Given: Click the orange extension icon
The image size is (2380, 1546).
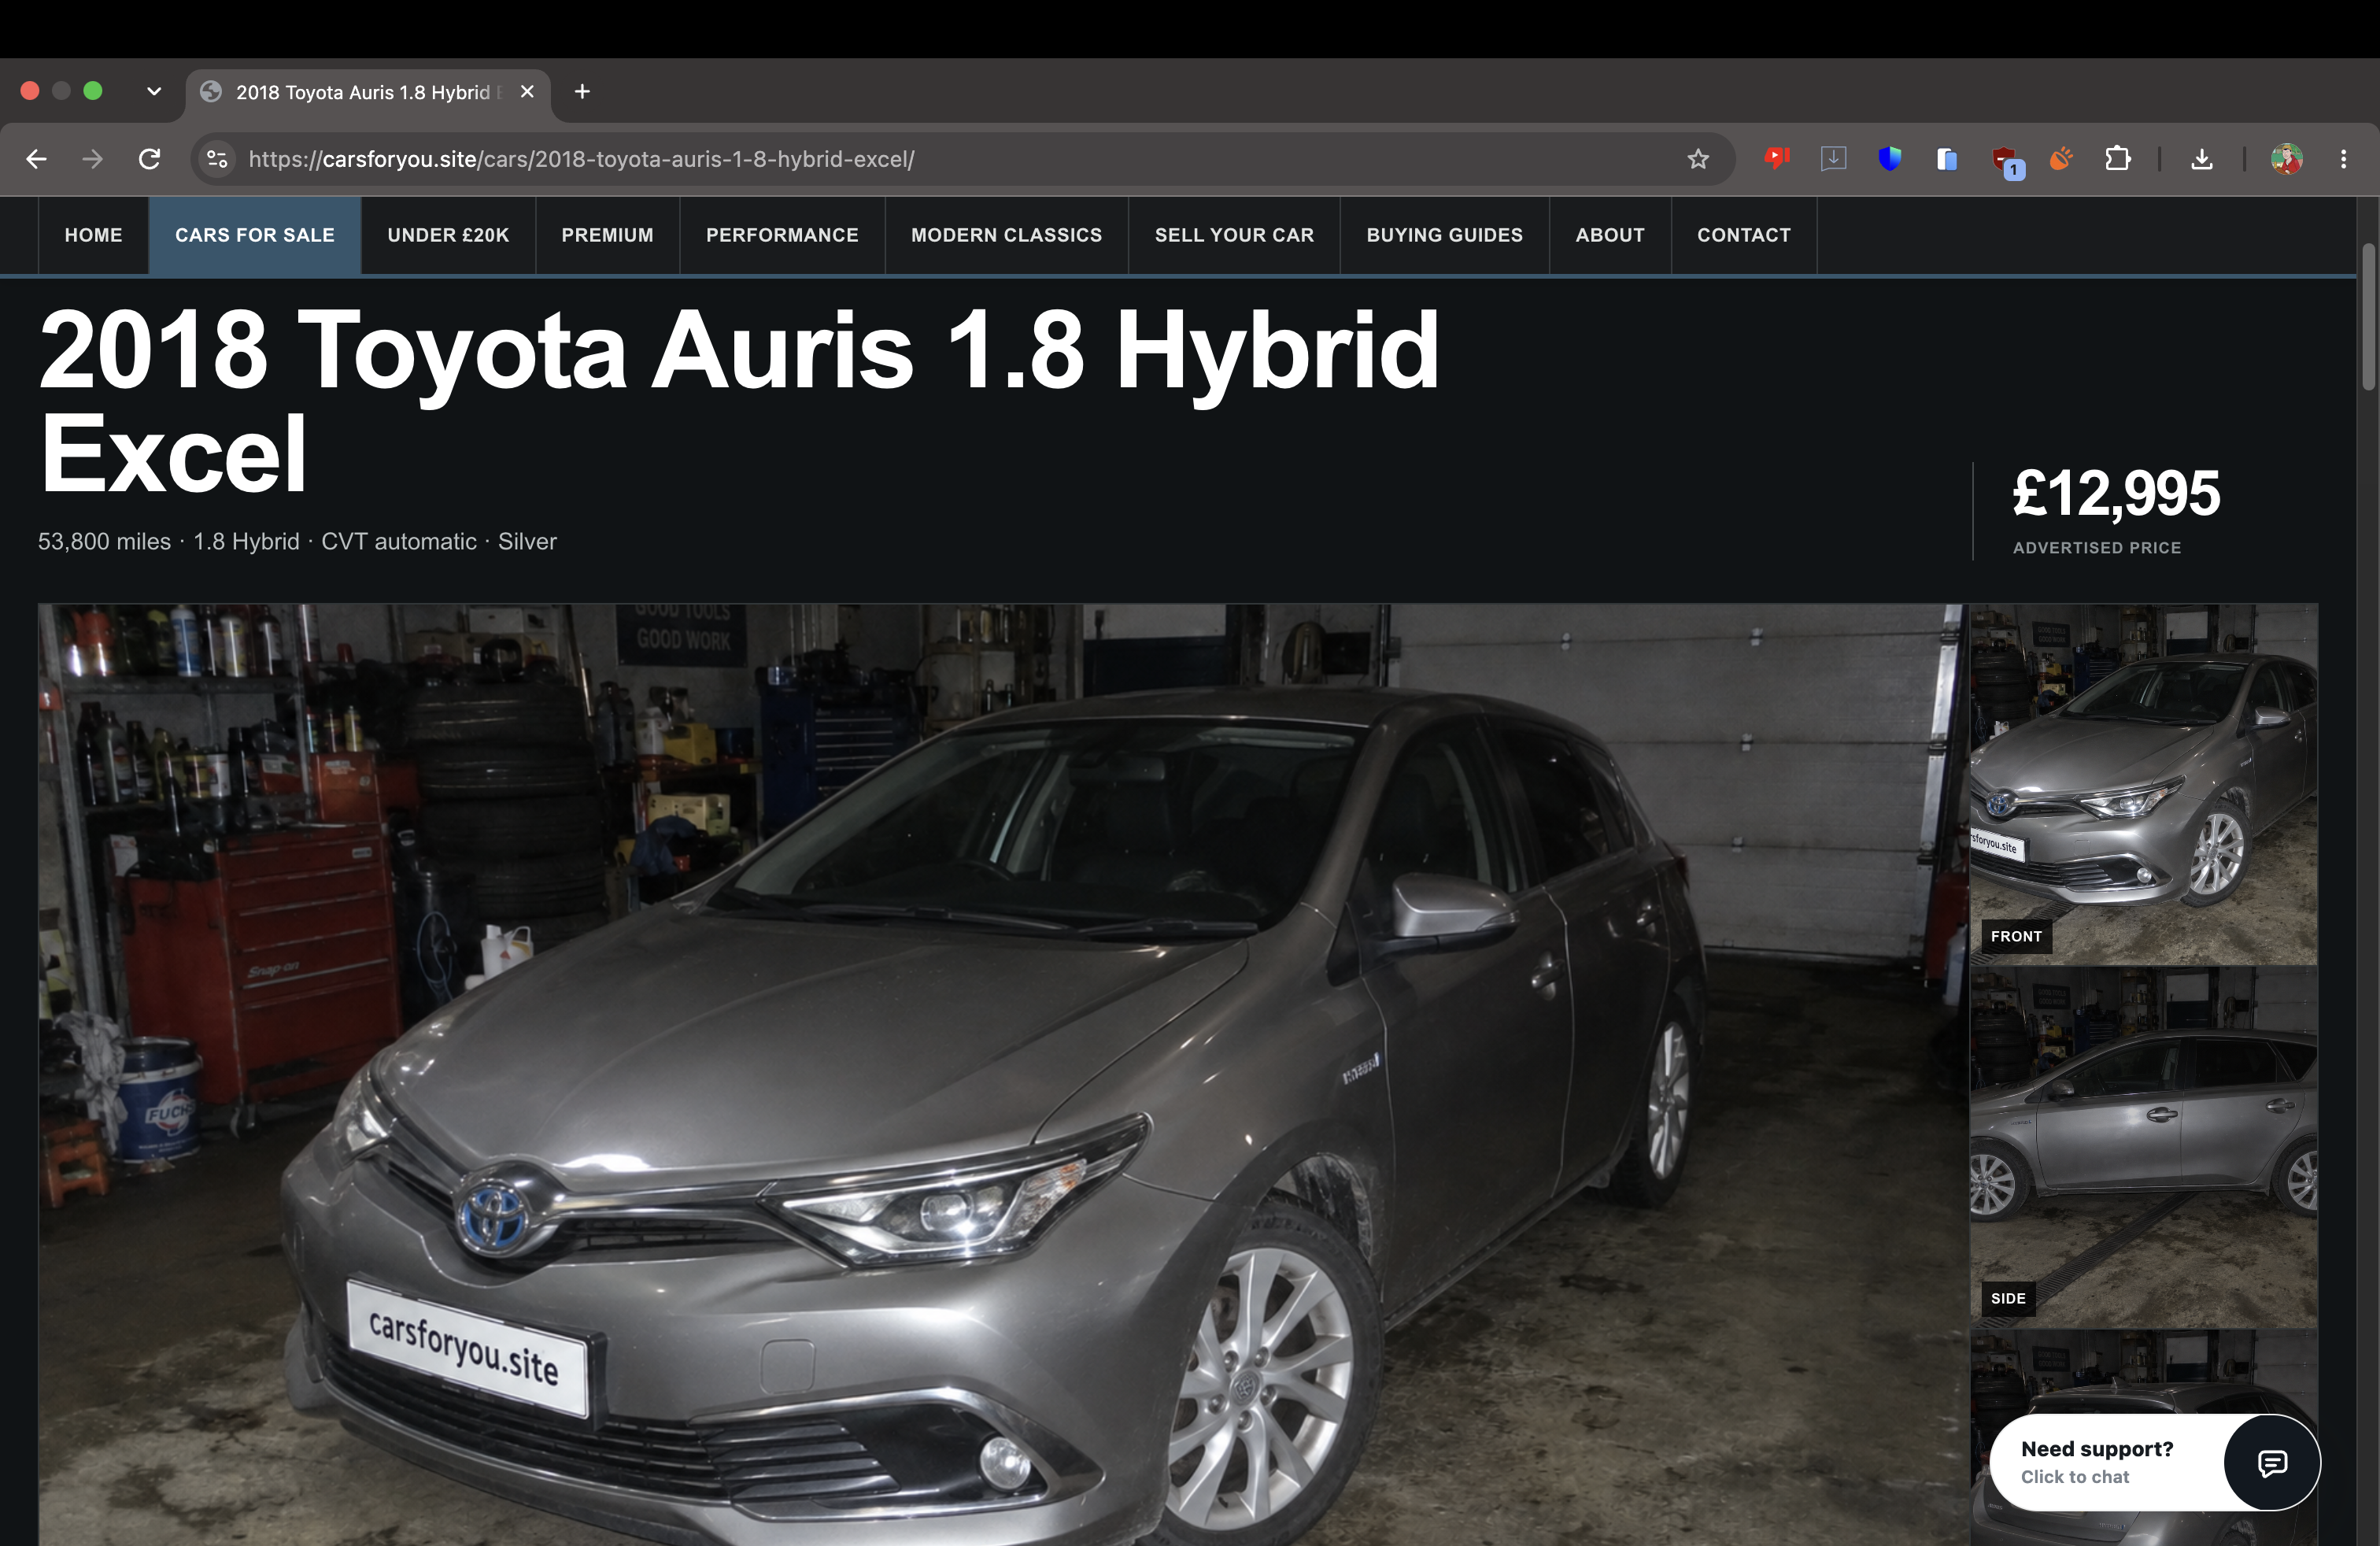Looking at the screenshot, I should [x=2060, y=158].
